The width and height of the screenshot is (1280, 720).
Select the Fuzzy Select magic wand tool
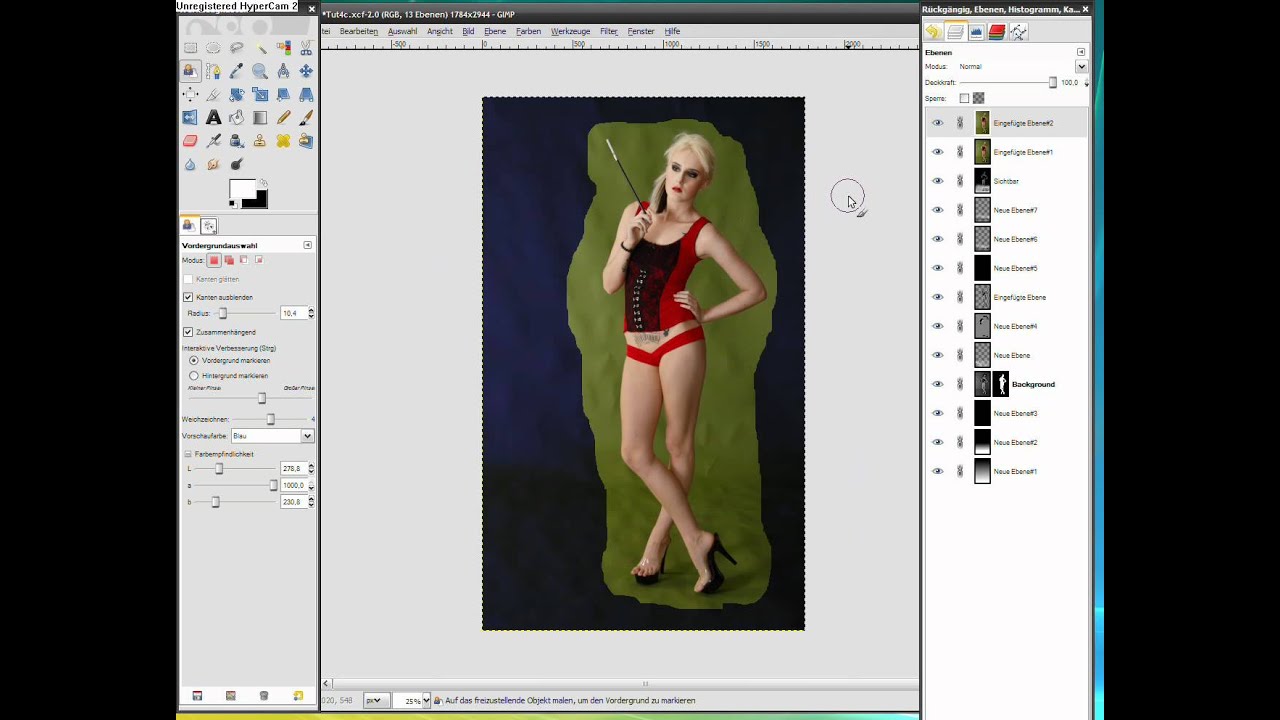260,48
